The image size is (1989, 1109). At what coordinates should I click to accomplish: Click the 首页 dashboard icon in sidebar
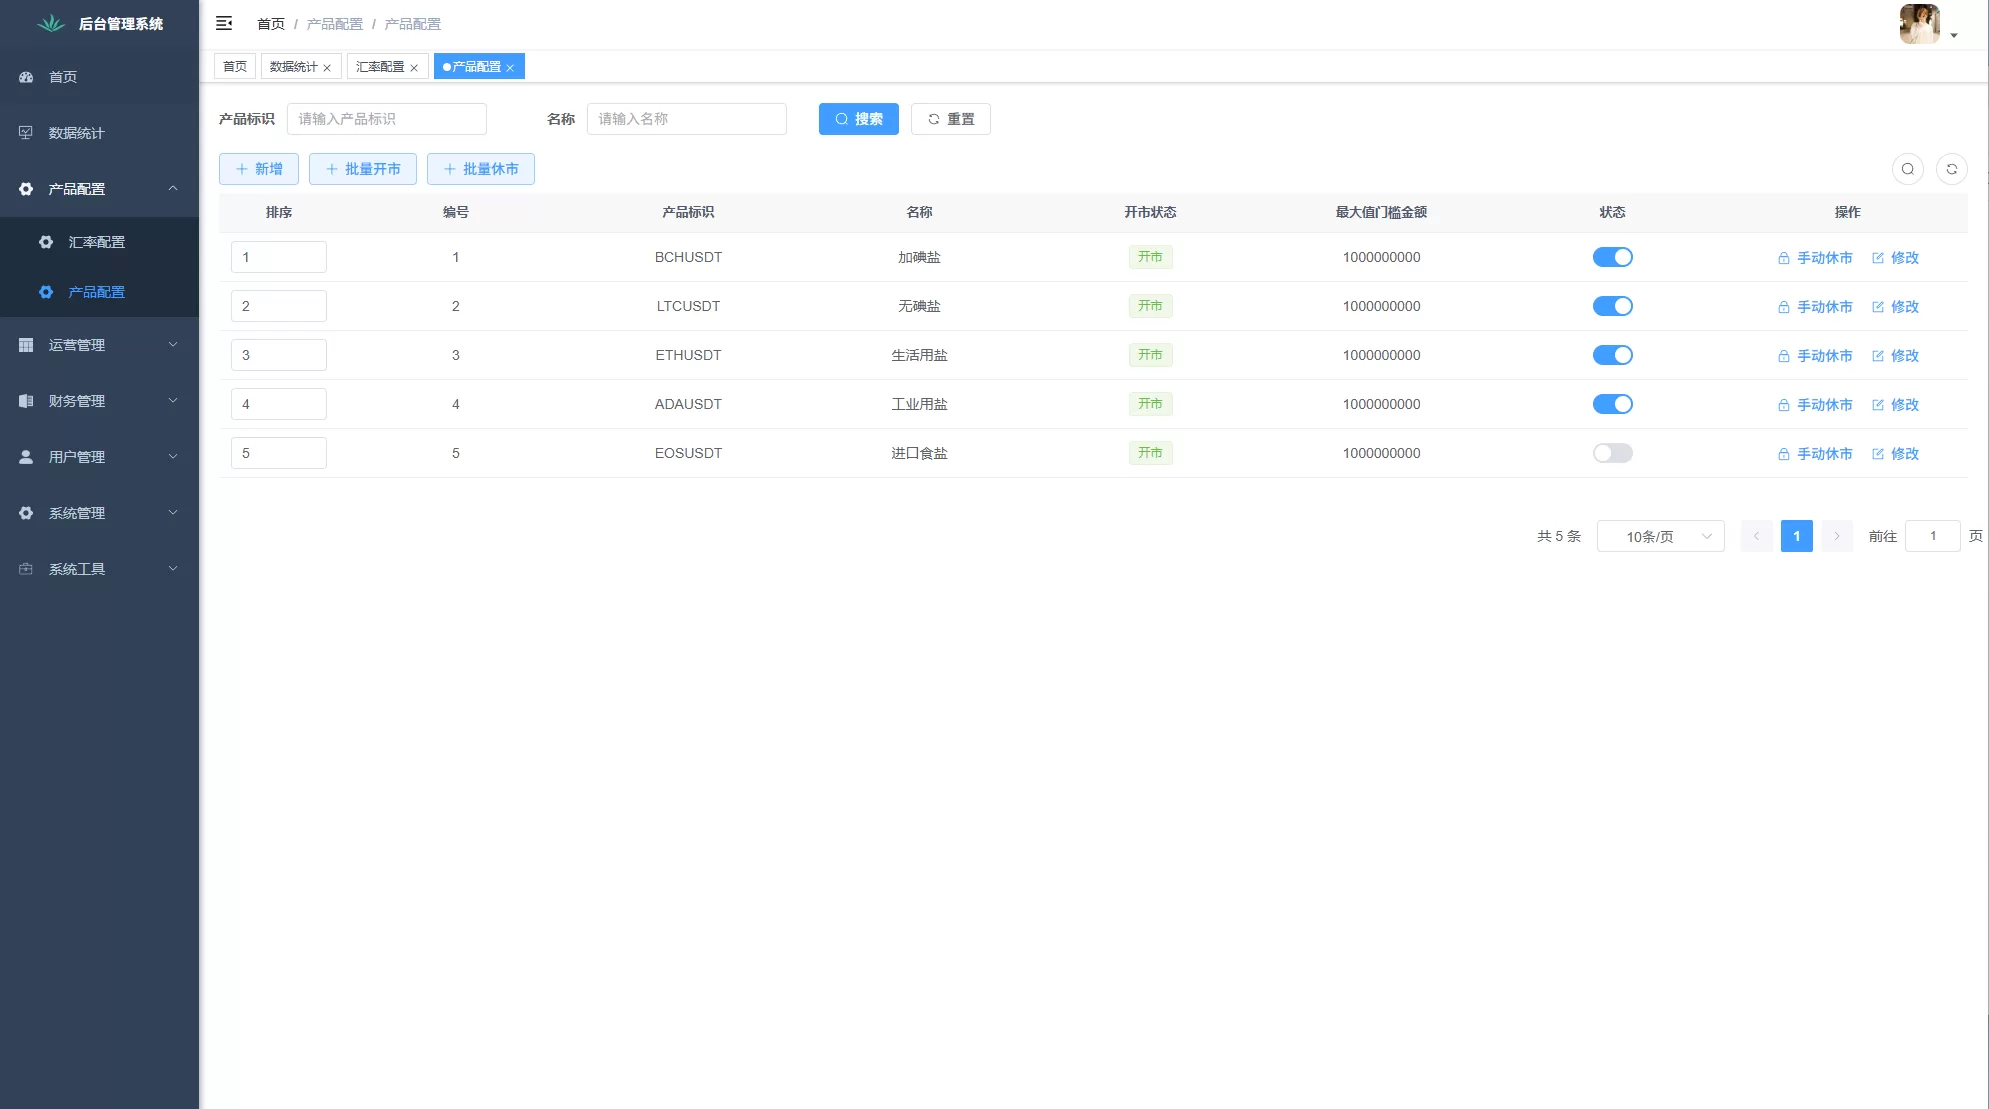tap(26, 77)
